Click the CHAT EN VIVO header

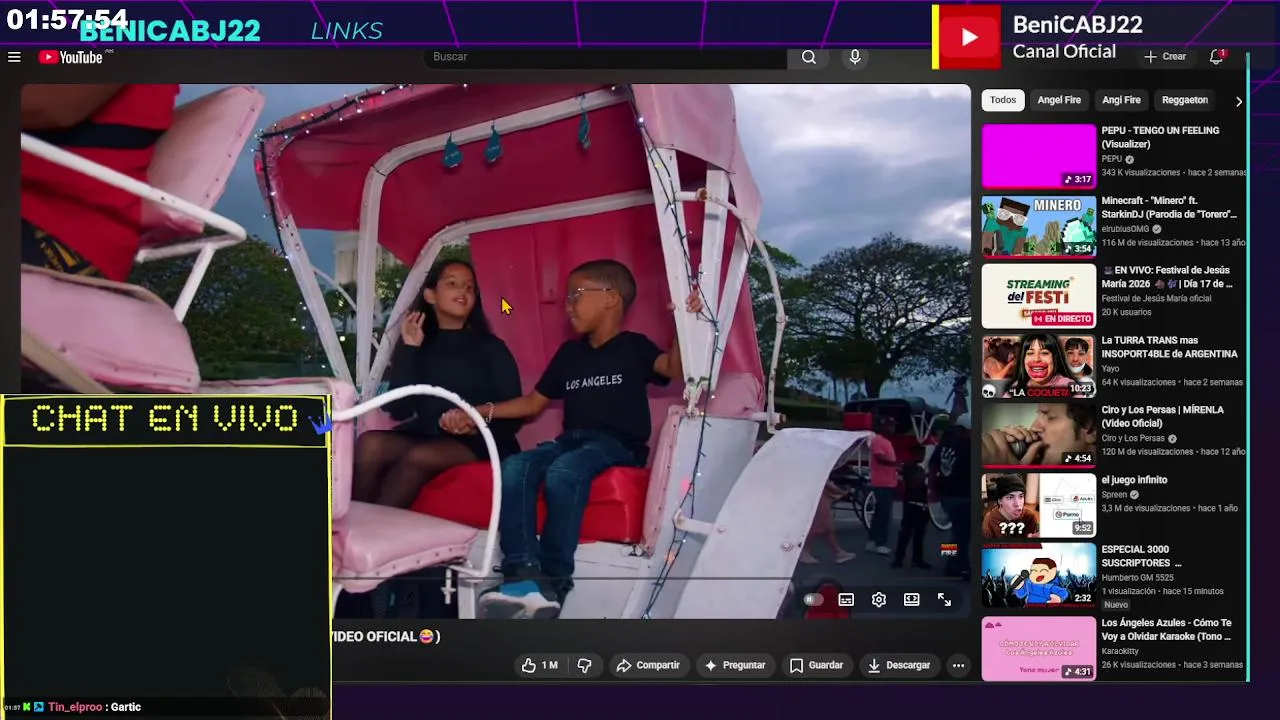click(165, 419)
